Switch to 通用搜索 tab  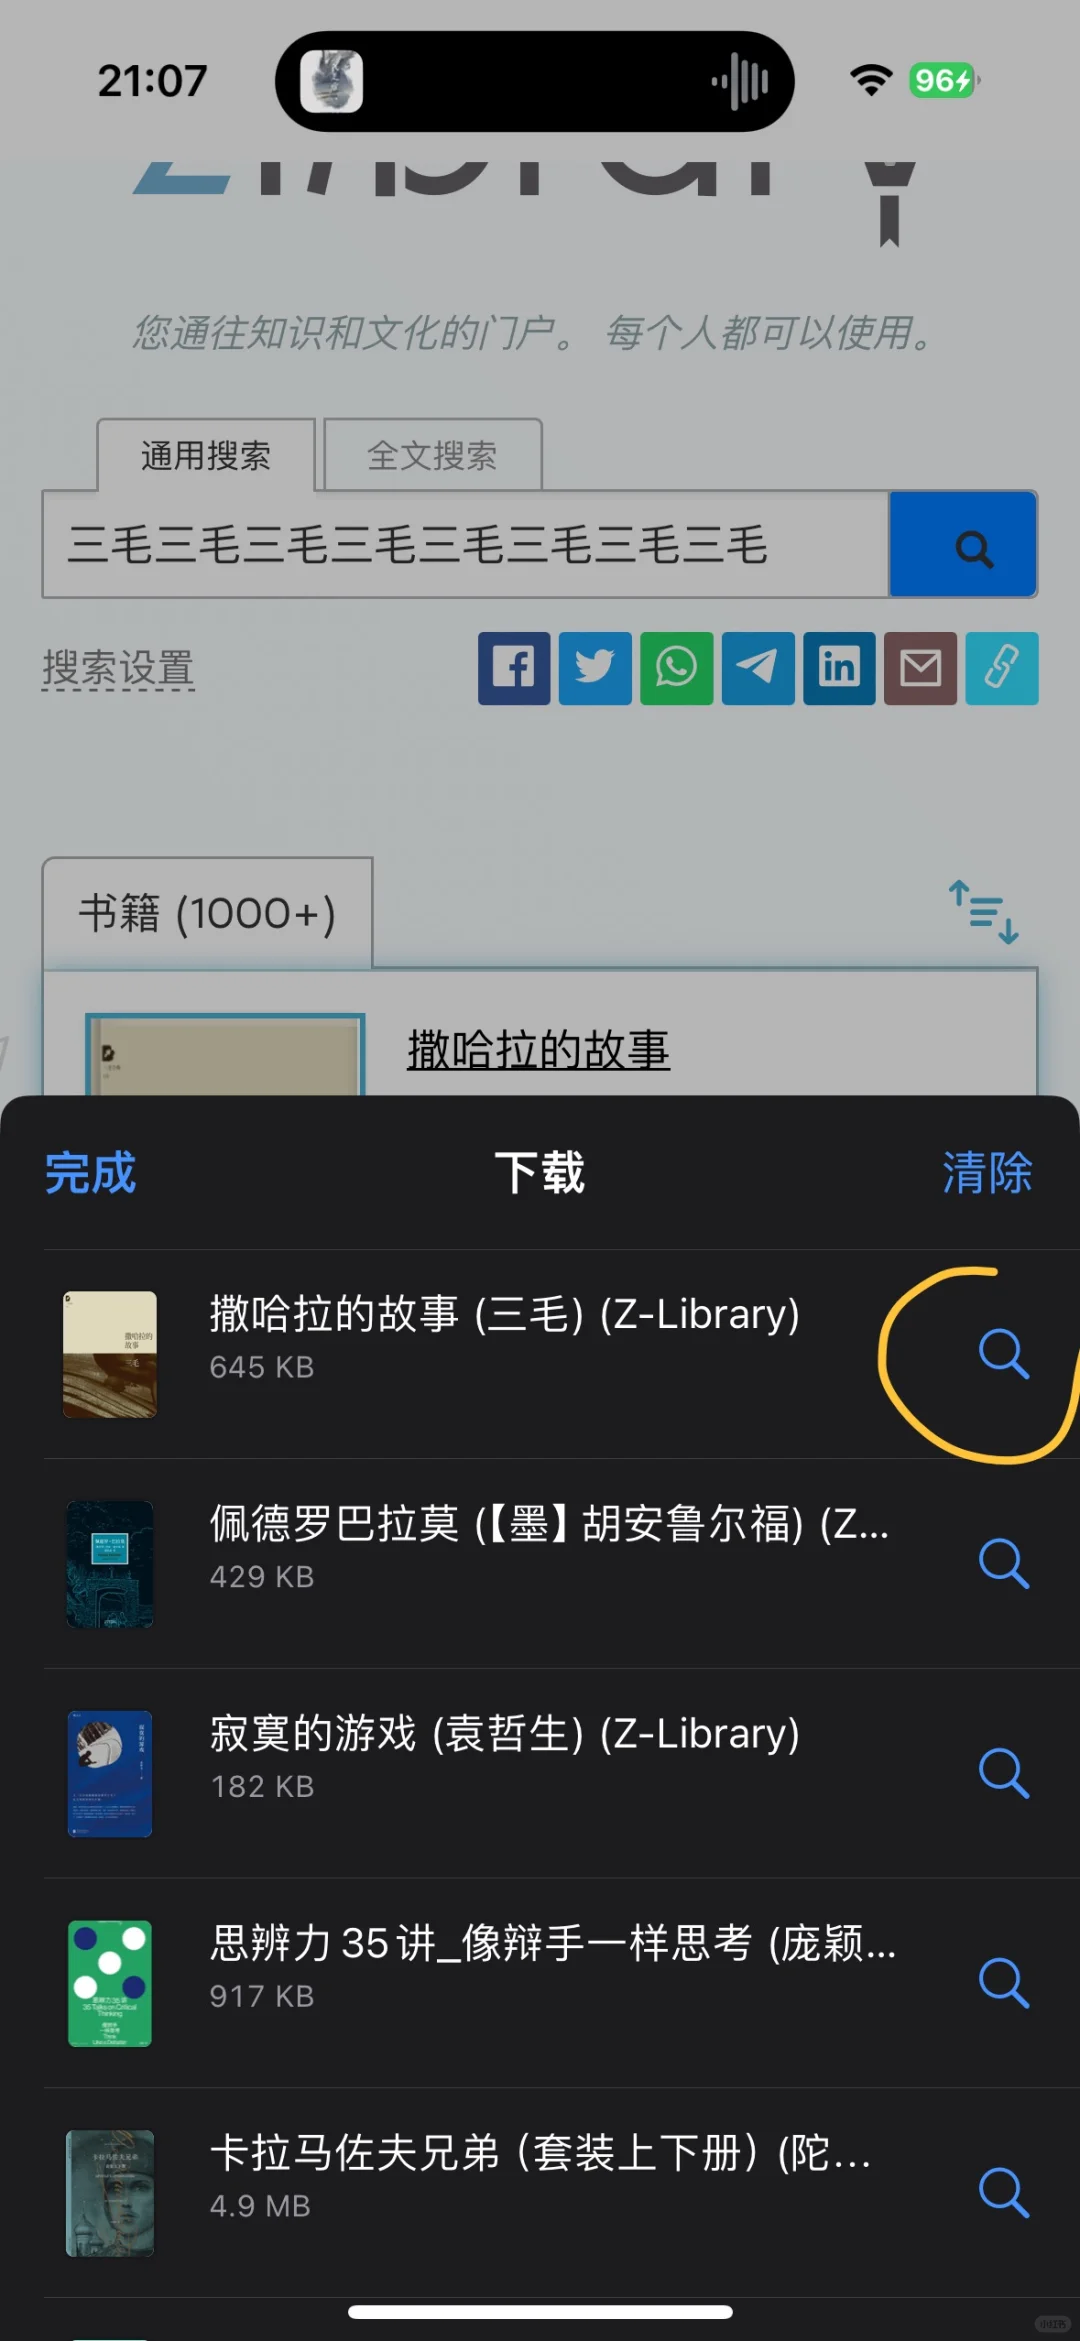(x=206, y=456)
